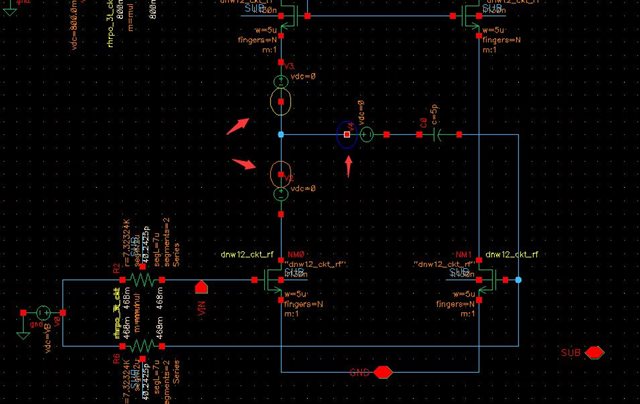This screenshot has width=640, height=404.
Task: Click the blue-circled selected V4 terminal
Action: (347, 134)
